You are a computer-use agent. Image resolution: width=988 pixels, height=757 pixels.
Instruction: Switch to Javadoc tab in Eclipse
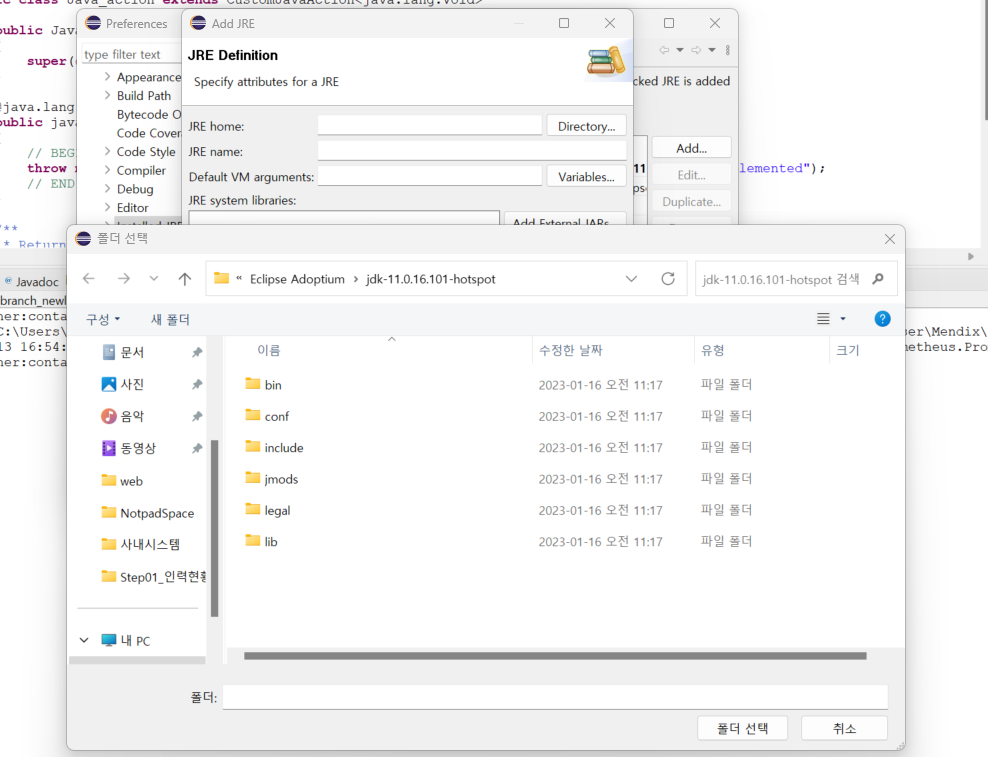coord(32,281)
